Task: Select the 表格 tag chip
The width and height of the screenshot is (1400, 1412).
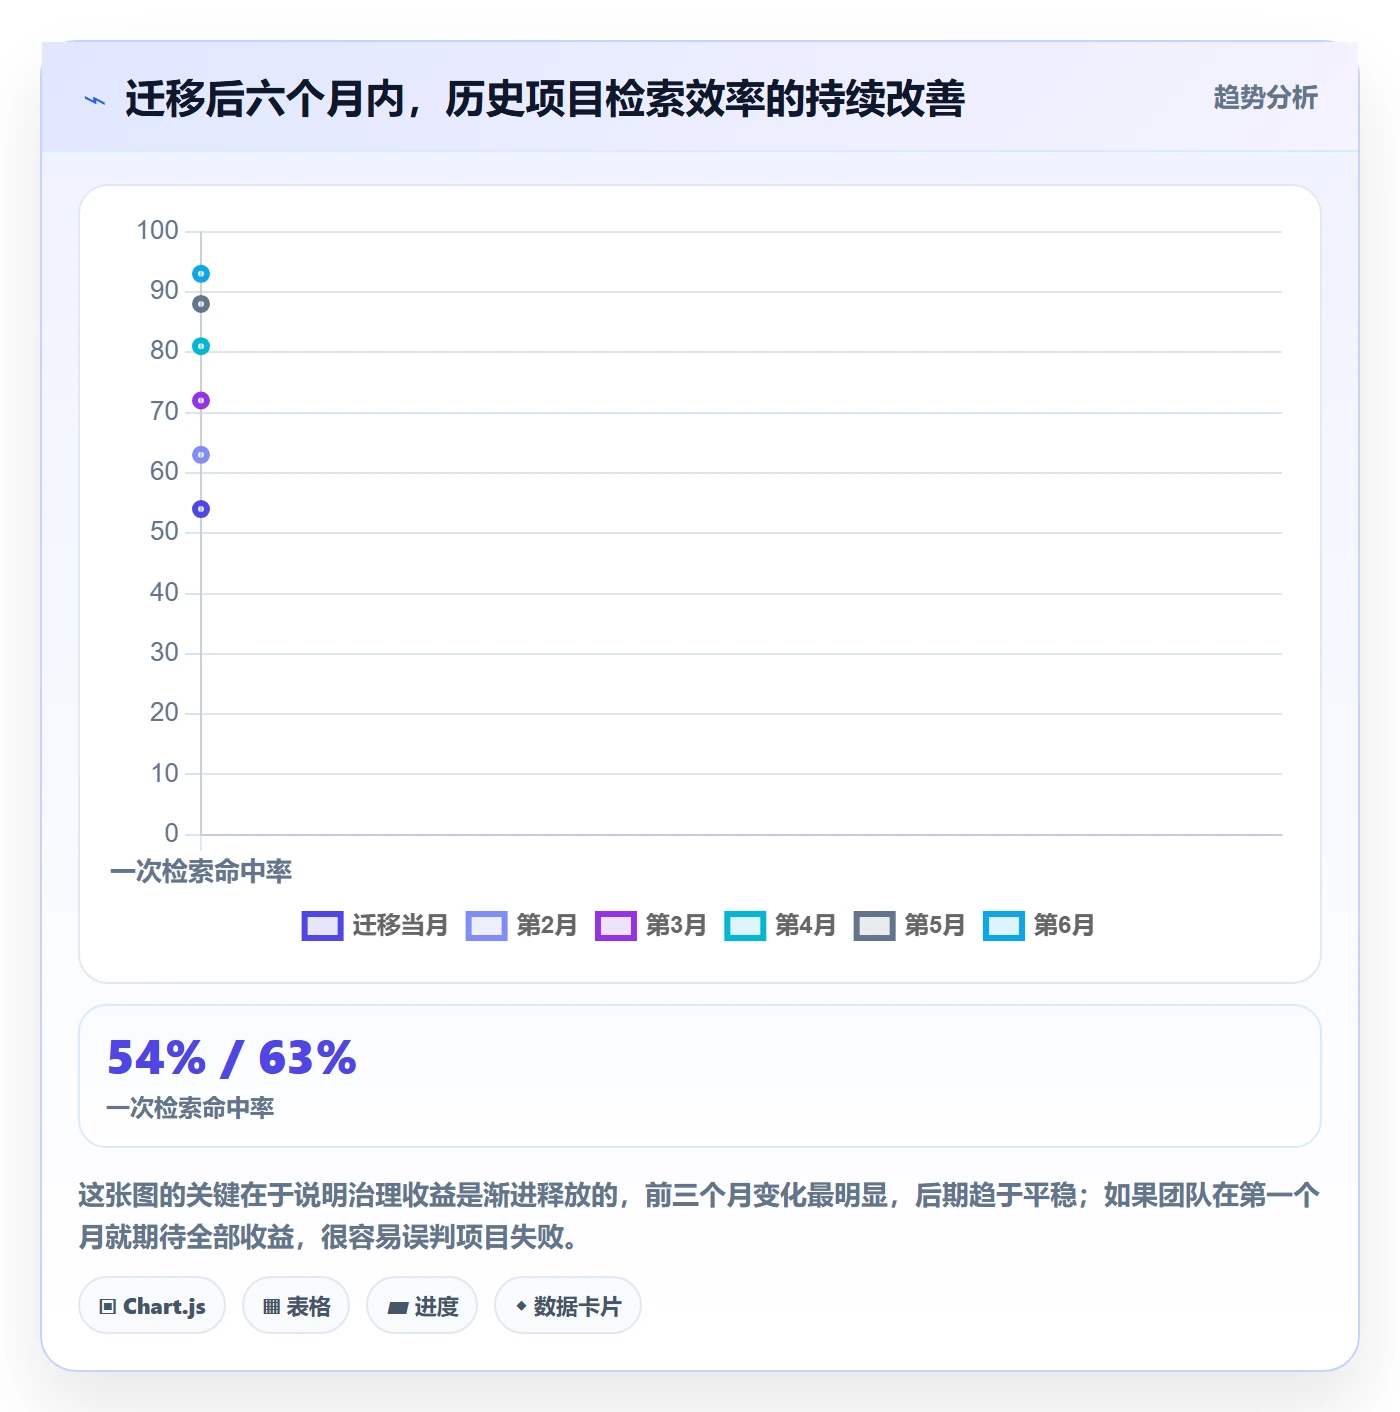Action: click(x=296, y=1305)
